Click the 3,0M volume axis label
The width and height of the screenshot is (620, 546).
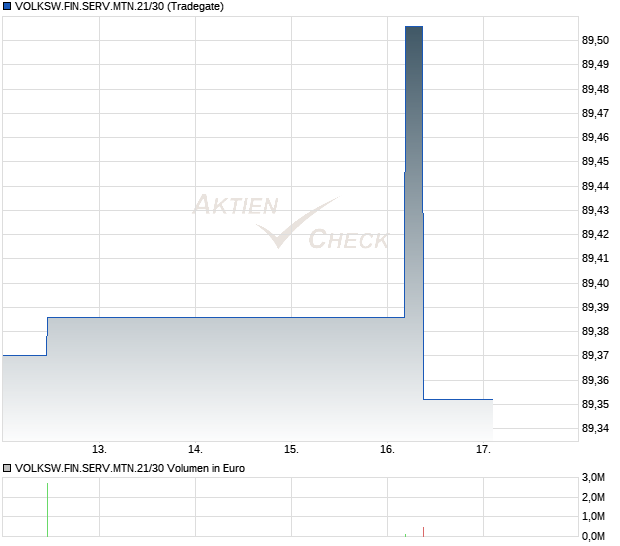(593, 478)
